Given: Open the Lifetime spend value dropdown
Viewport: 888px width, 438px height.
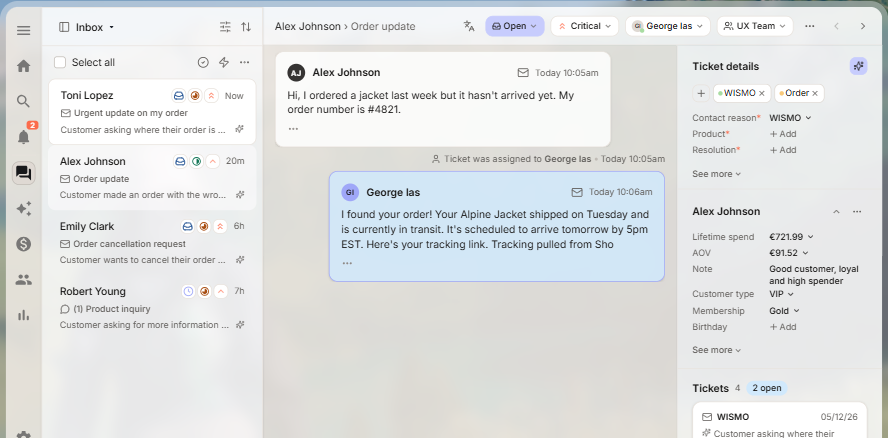Looking at the screenshot, I should click(791, 237).
